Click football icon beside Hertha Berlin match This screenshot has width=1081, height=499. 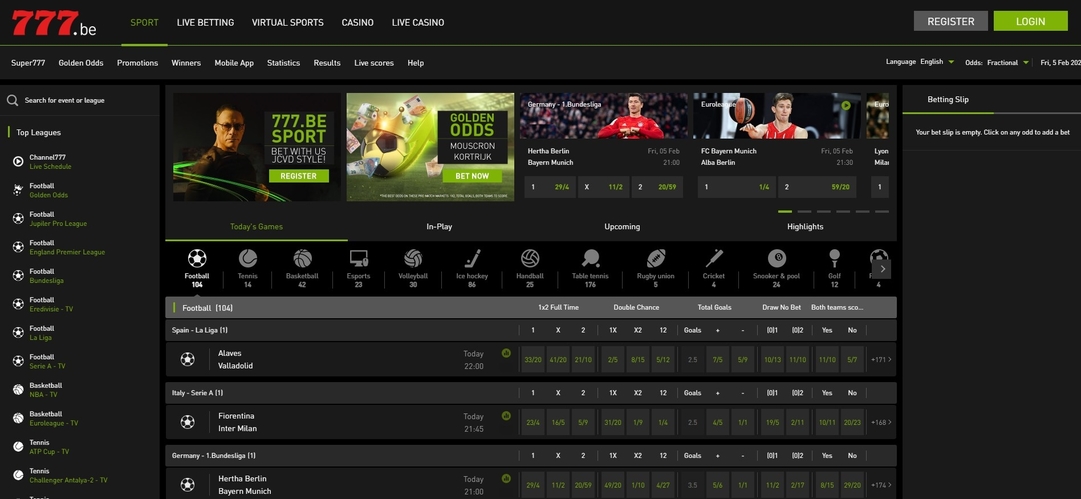click(x=188, y=485)
